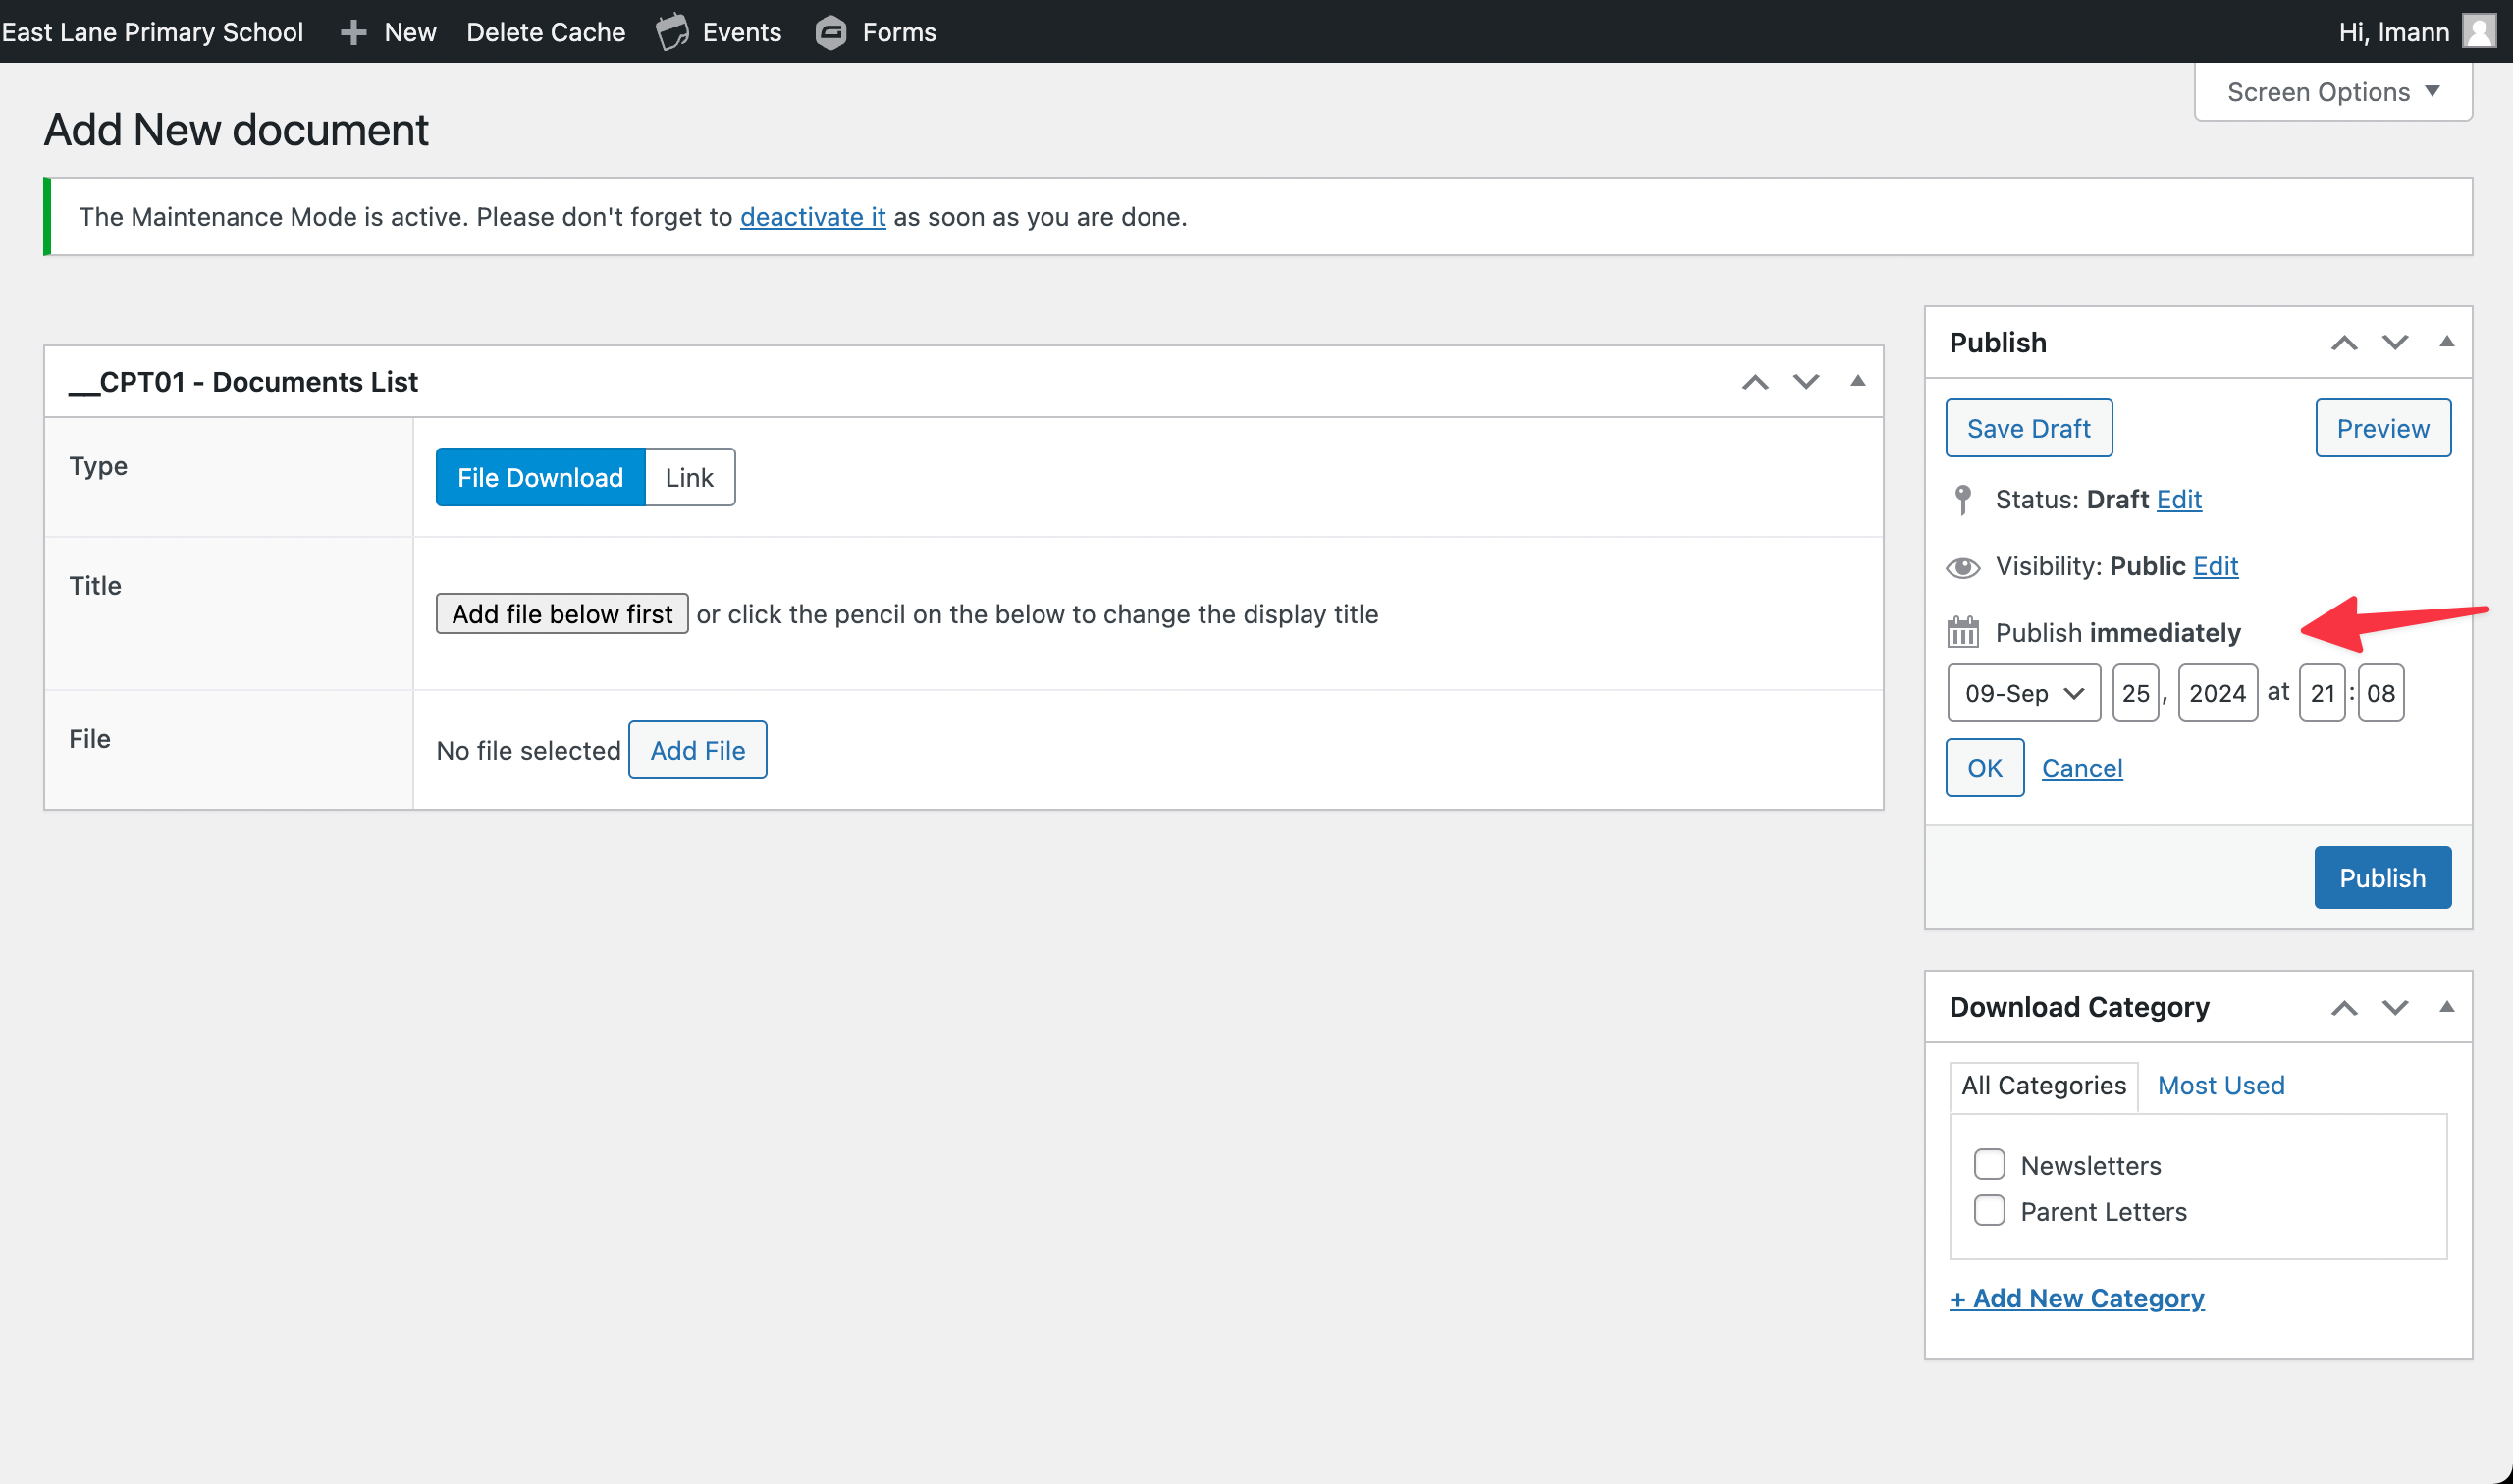2513x1484 pixels.
Task: Move Download Category panel up with arrow
Action: pyautogui.click(x=2343, y=1007)
